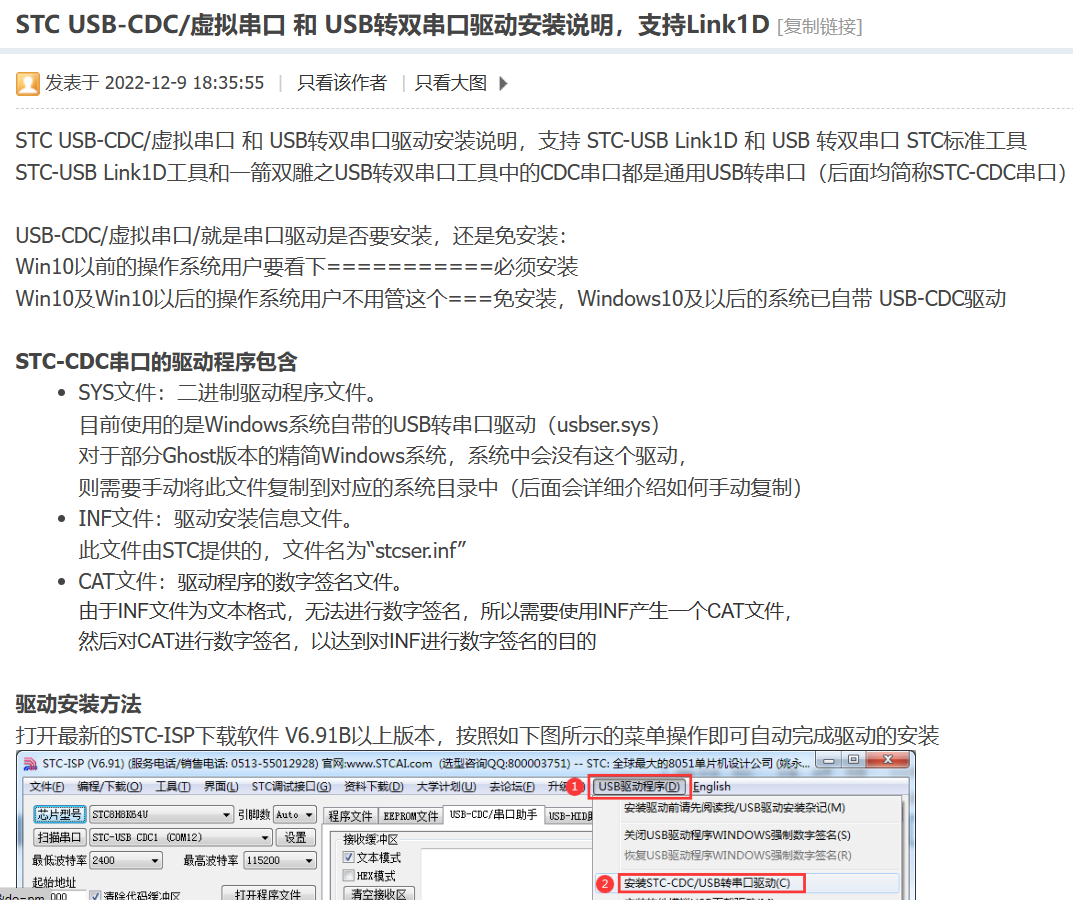Select 安装驱动前请先阅读我/USB驱动安装杂记(M) menu entry
This screenshot has width=1073, height=900.
point(734,808)
